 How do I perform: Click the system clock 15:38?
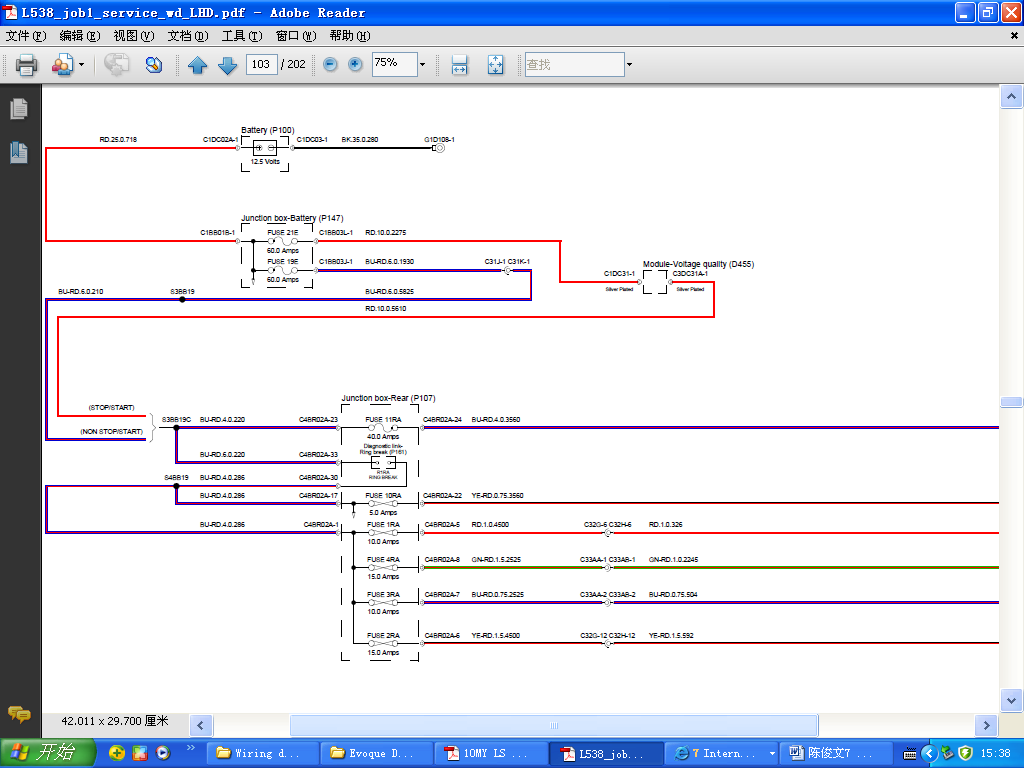(995, 753)
